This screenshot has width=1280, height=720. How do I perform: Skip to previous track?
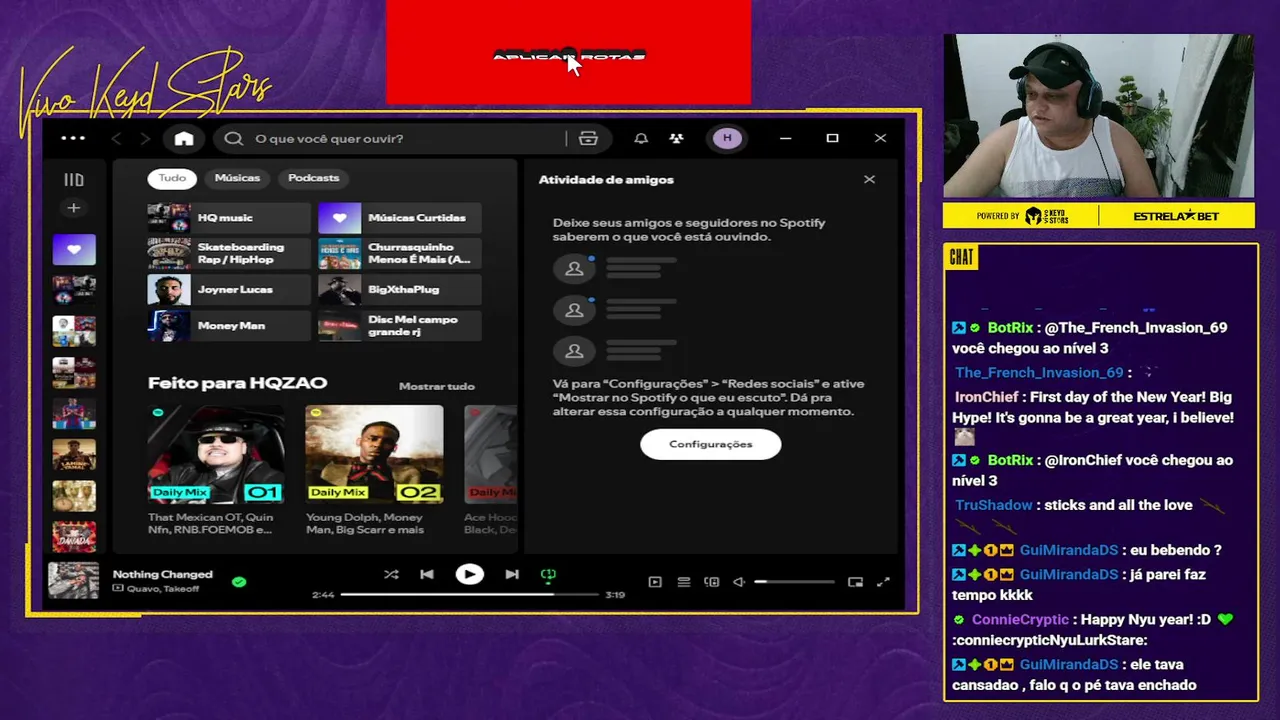(x=427, y=574)
